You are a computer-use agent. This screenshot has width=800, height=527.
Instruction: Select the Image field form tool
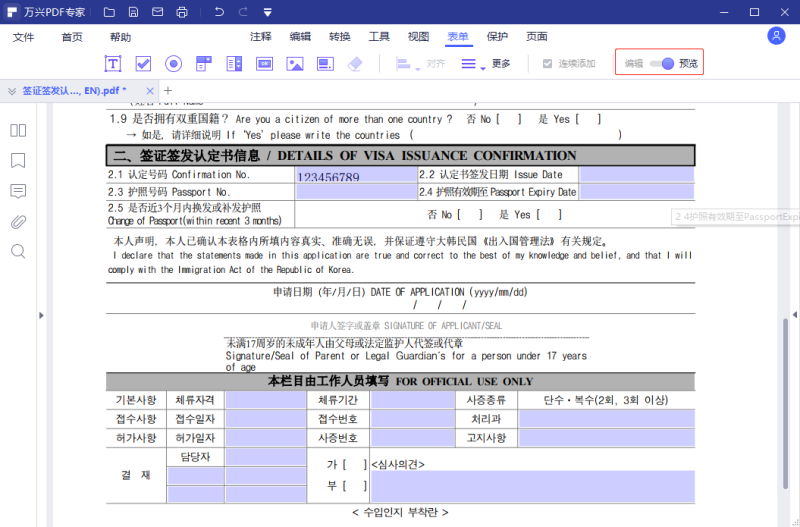[295, 64]
